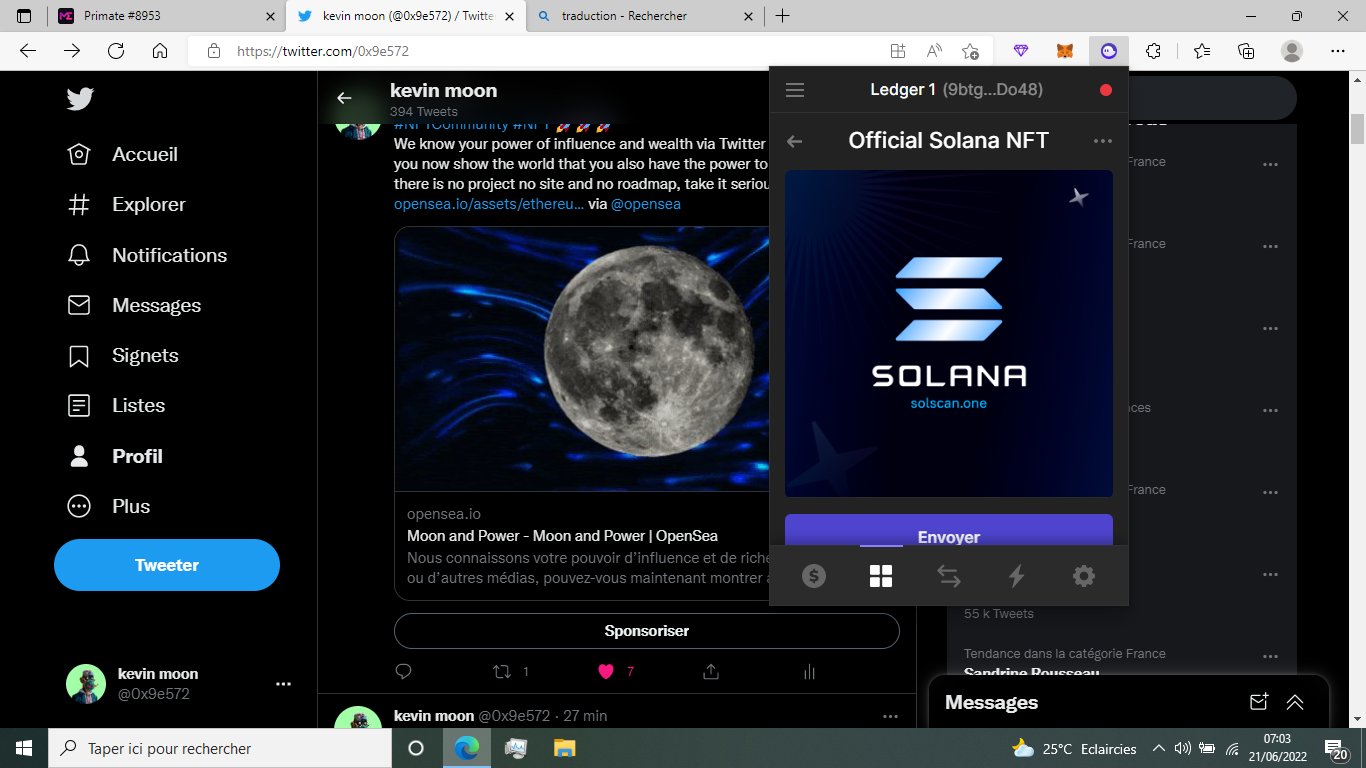Click the MetaMask fox extension icon

coord(1066,50)
